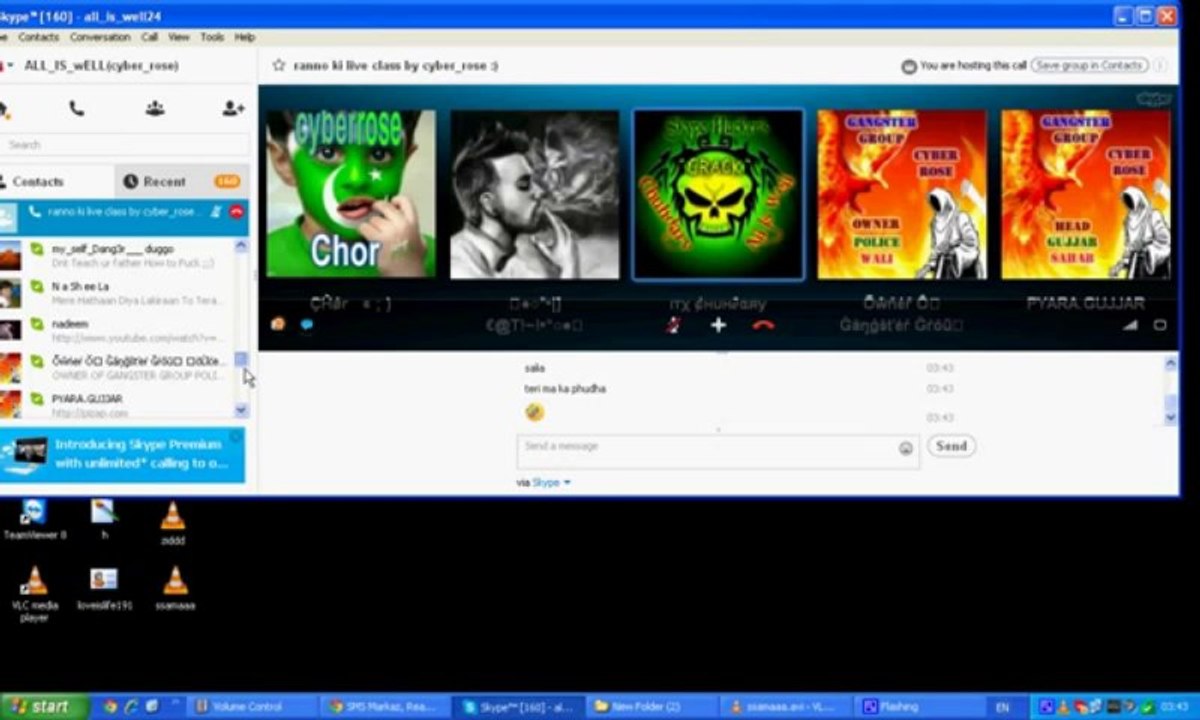Click the call quality signal icon
This screenshot has height=720, width=1200.
tap(1130, 325)
